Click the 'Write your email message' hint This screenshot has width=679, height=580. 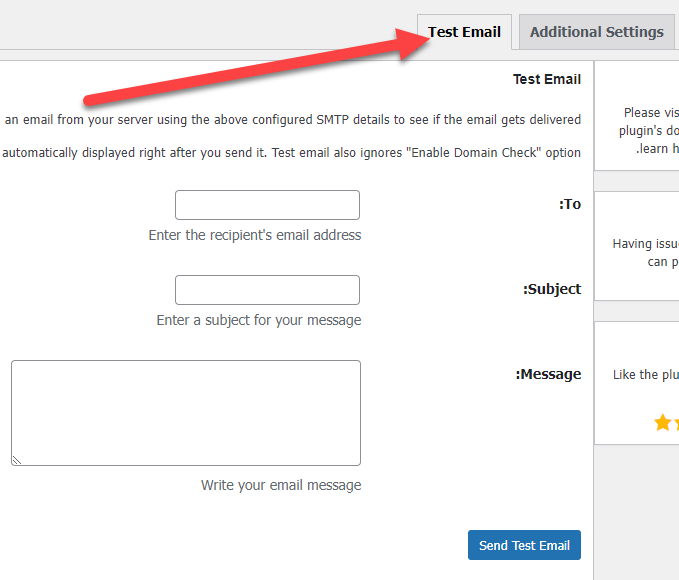(281, 485)
